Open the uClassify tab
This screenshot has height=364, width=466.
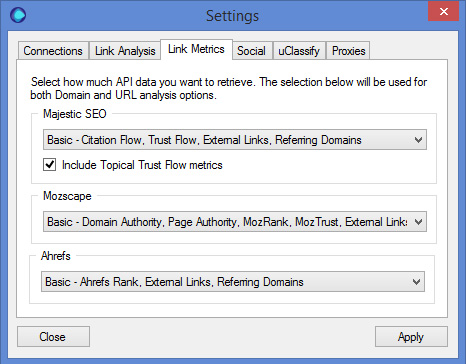(x=299, y=51)
